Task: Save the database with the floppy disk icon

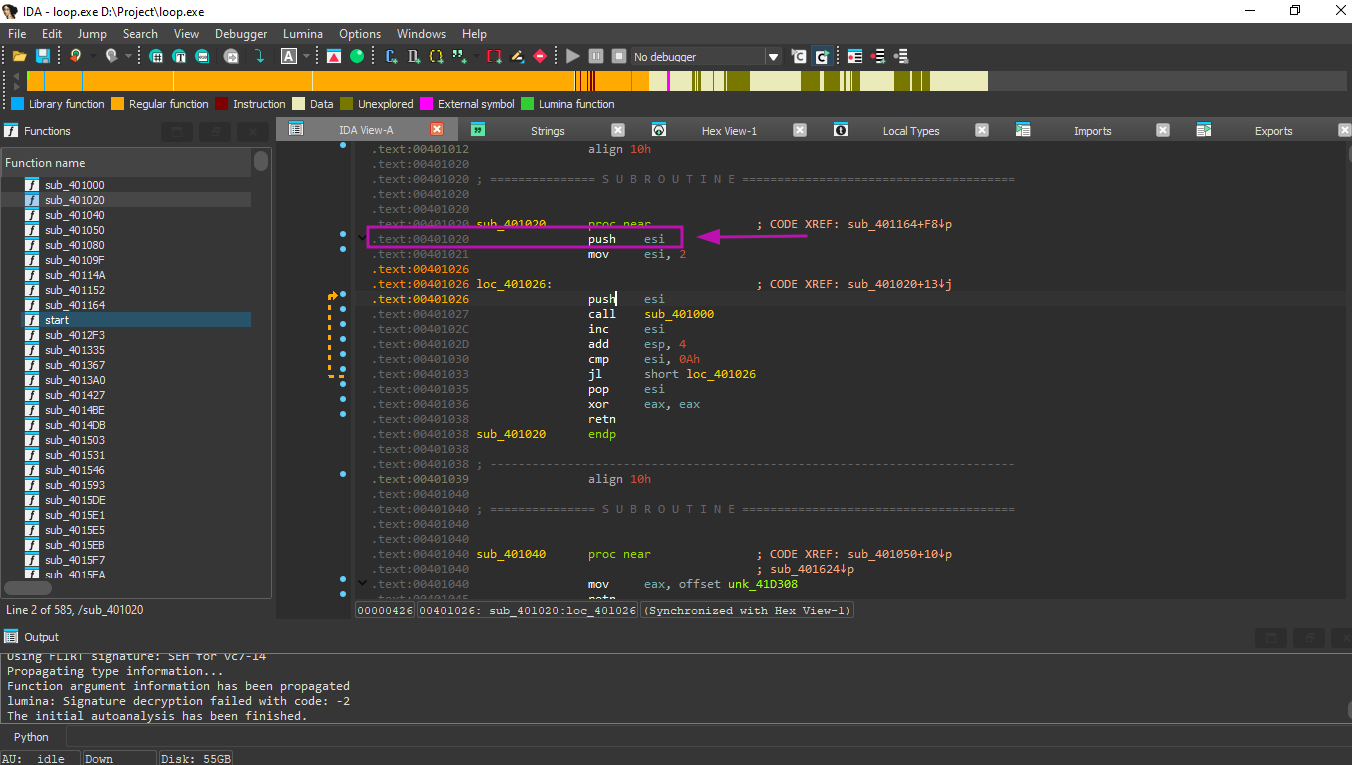Action: pyautogui.click(x=43, y=57)
